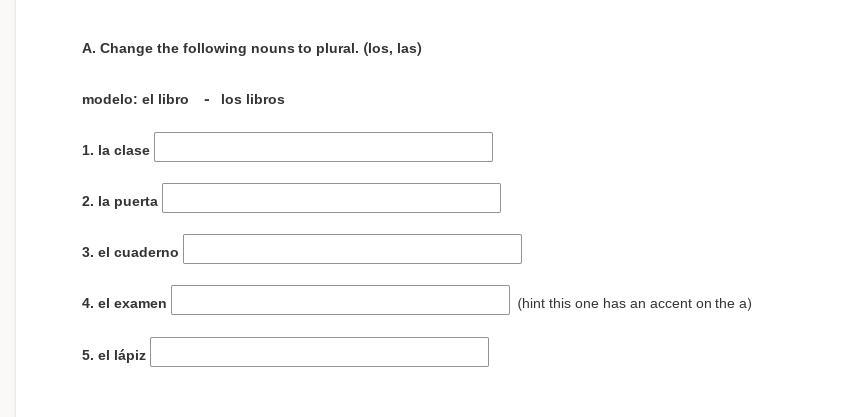Click the accent hint beside el examen
The height and width of the screenshot is (417, 846).
point(634,304)
